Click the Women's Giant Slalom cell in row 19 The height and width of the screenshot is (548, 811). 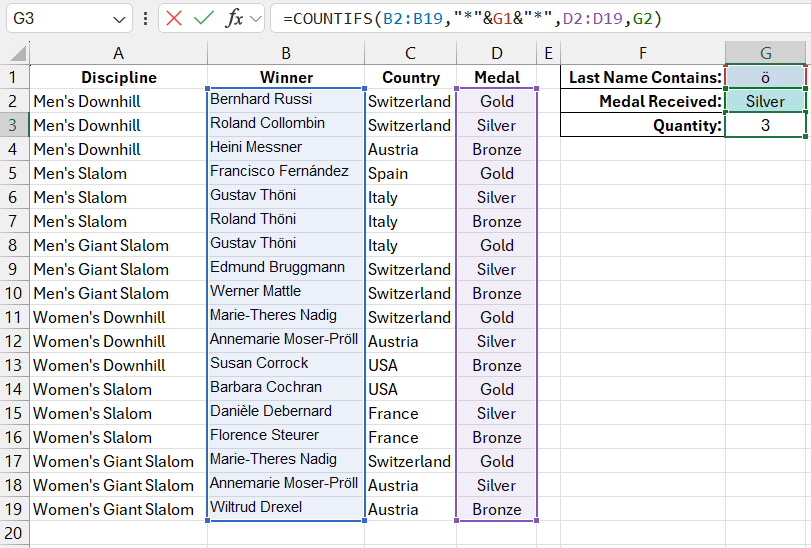(x=118, y=509)
